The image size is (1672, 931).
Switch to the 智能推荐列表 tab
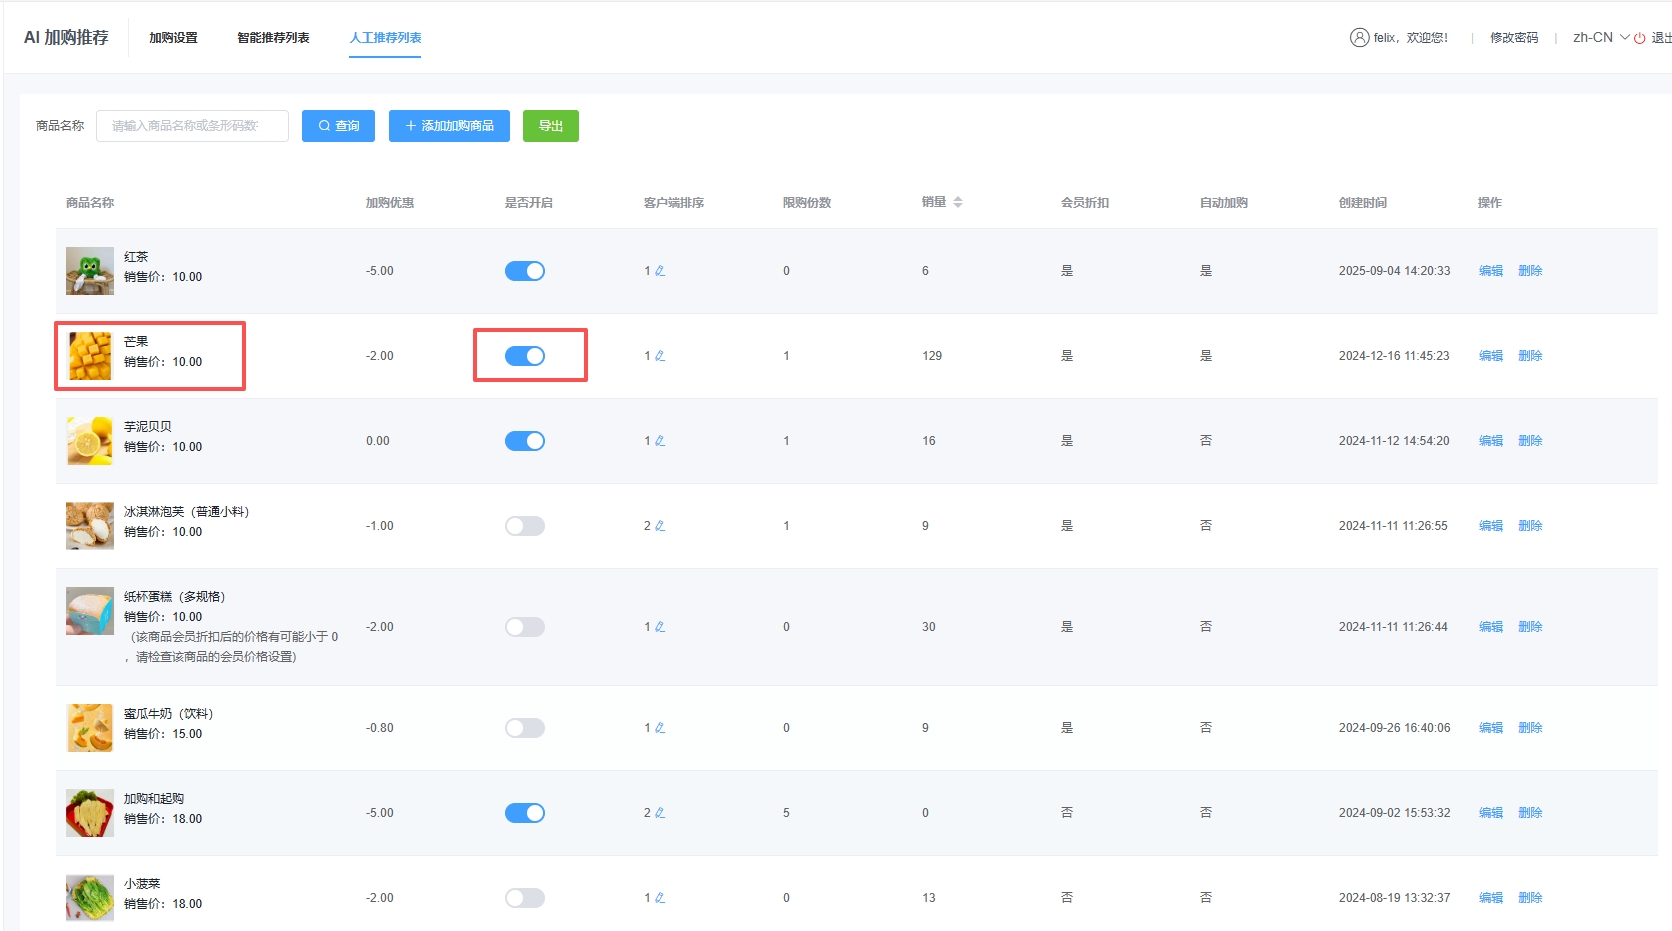(x=273, y=38)
